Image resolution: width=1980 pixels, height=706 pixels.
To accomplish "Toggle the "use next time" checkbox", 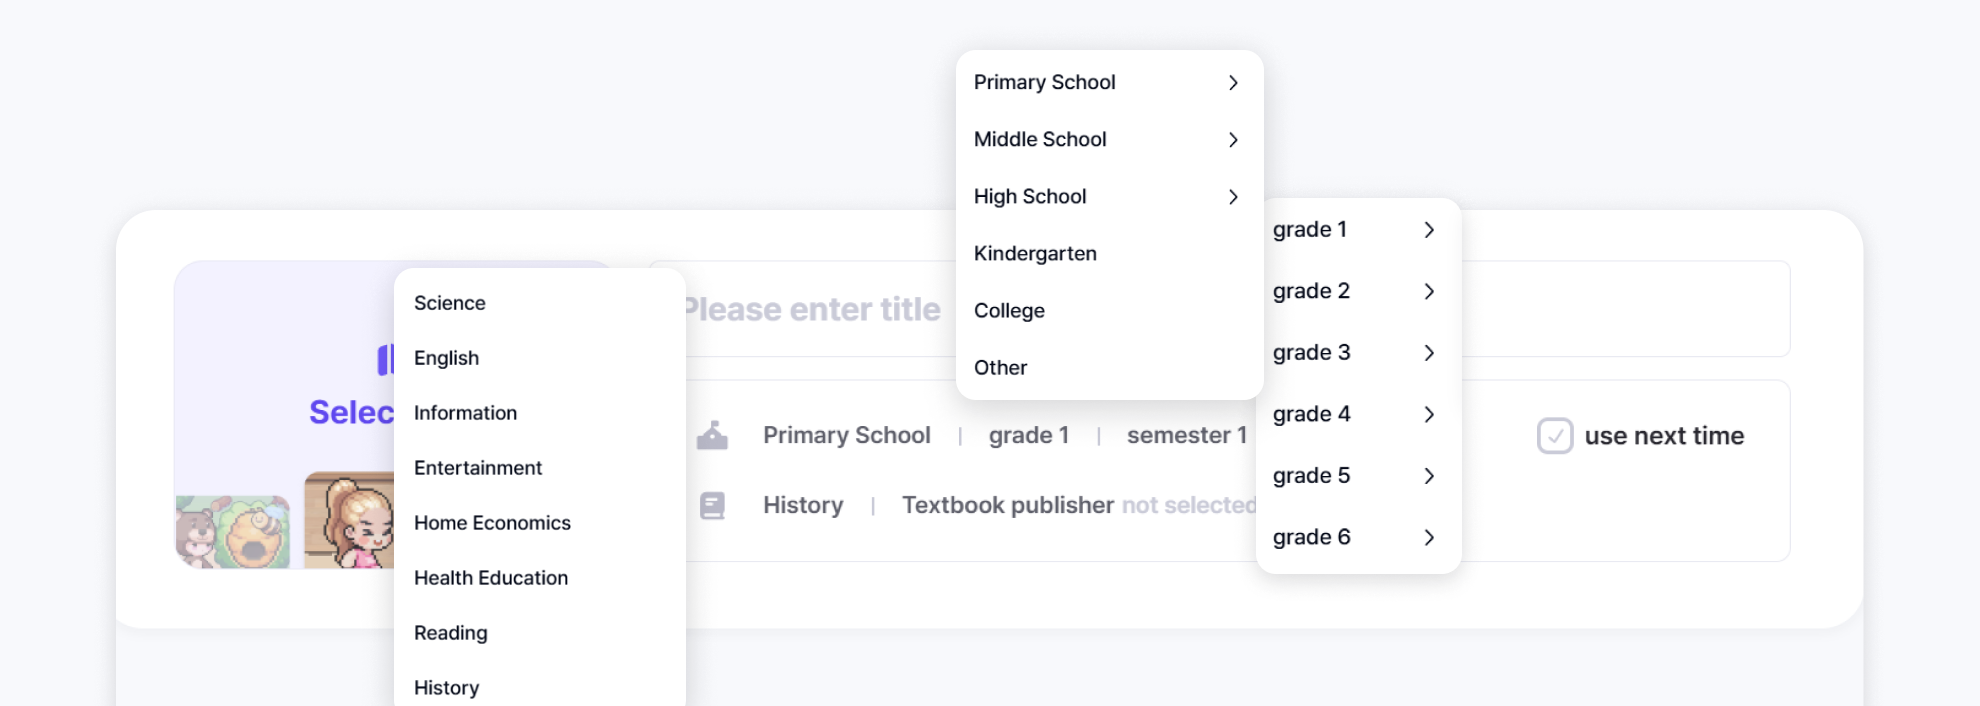I will pos(1555,436).
